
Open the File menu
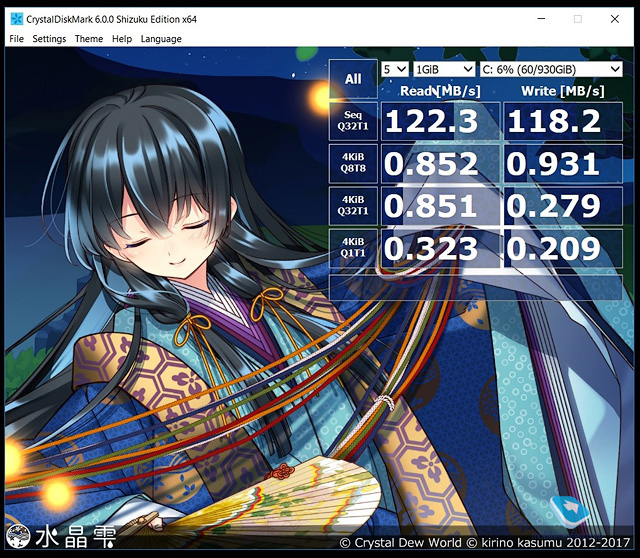pyautogui.click(x=16, y=39)
